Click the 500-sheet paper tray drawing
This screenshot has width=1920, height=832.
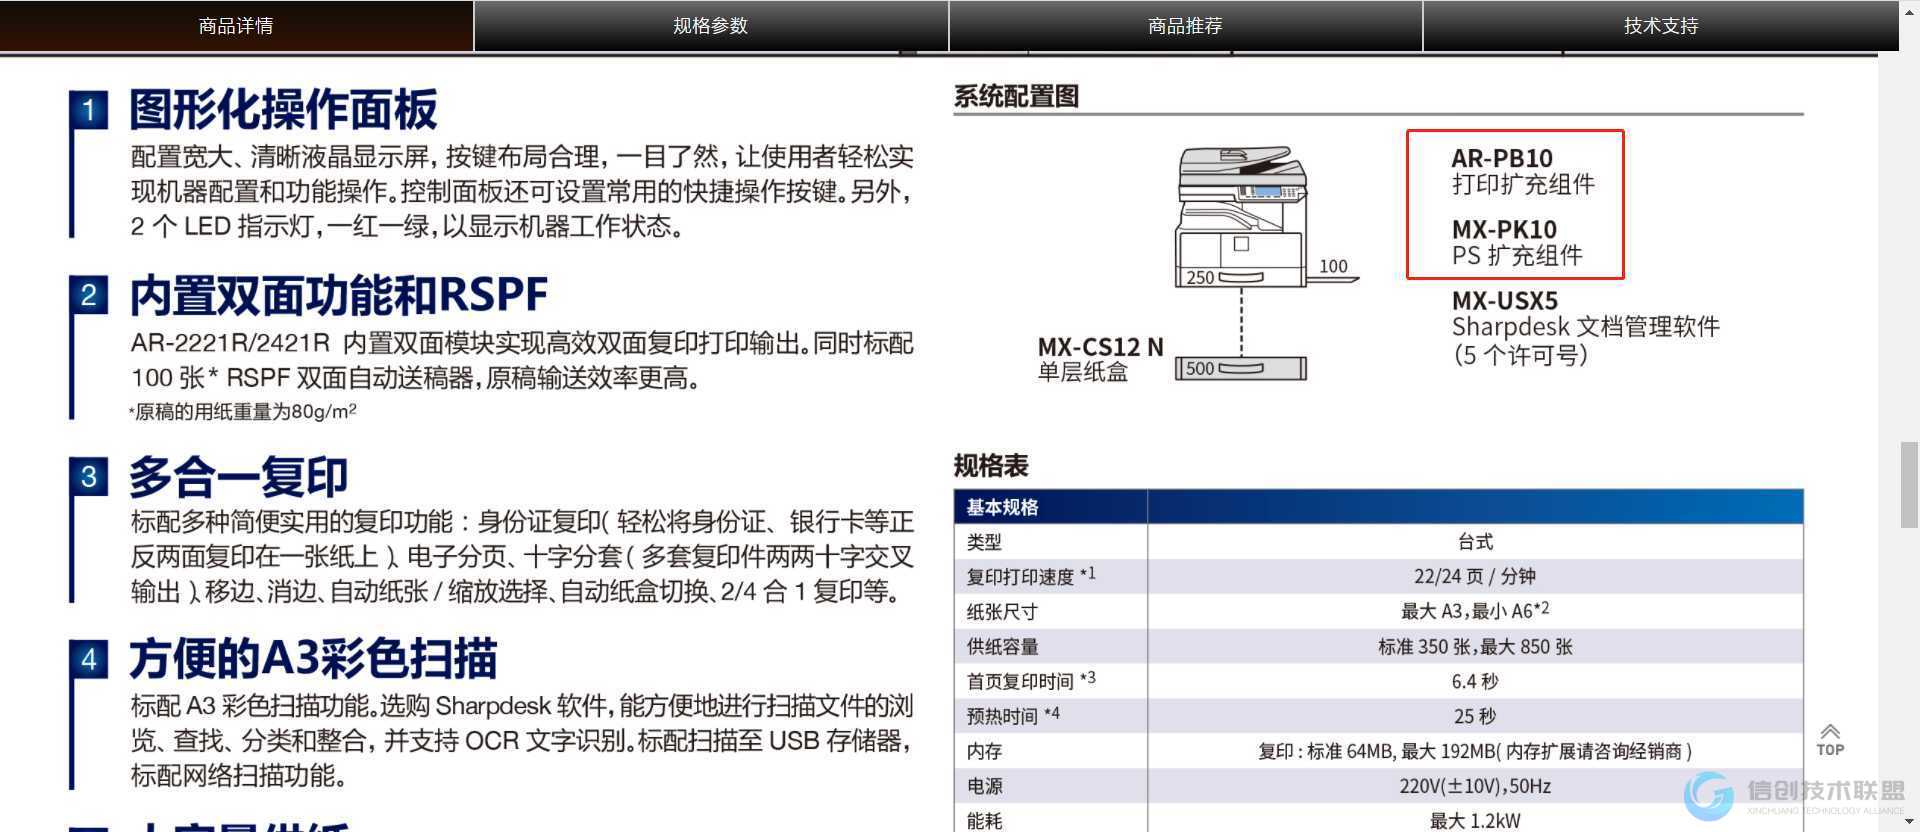[x=1241, y=368]
